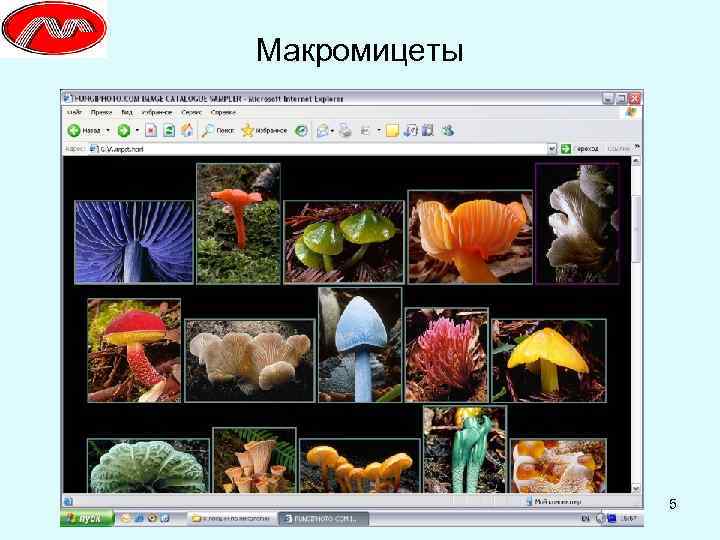Expand the address bar dropdown arrow
The image size is (720, 540).
point(551,149)
